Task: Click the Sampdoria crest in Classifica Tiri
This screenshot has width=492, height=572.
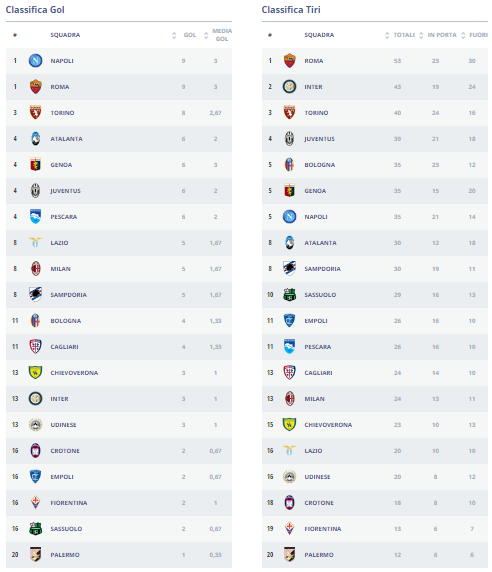Action: coord(290,268)
